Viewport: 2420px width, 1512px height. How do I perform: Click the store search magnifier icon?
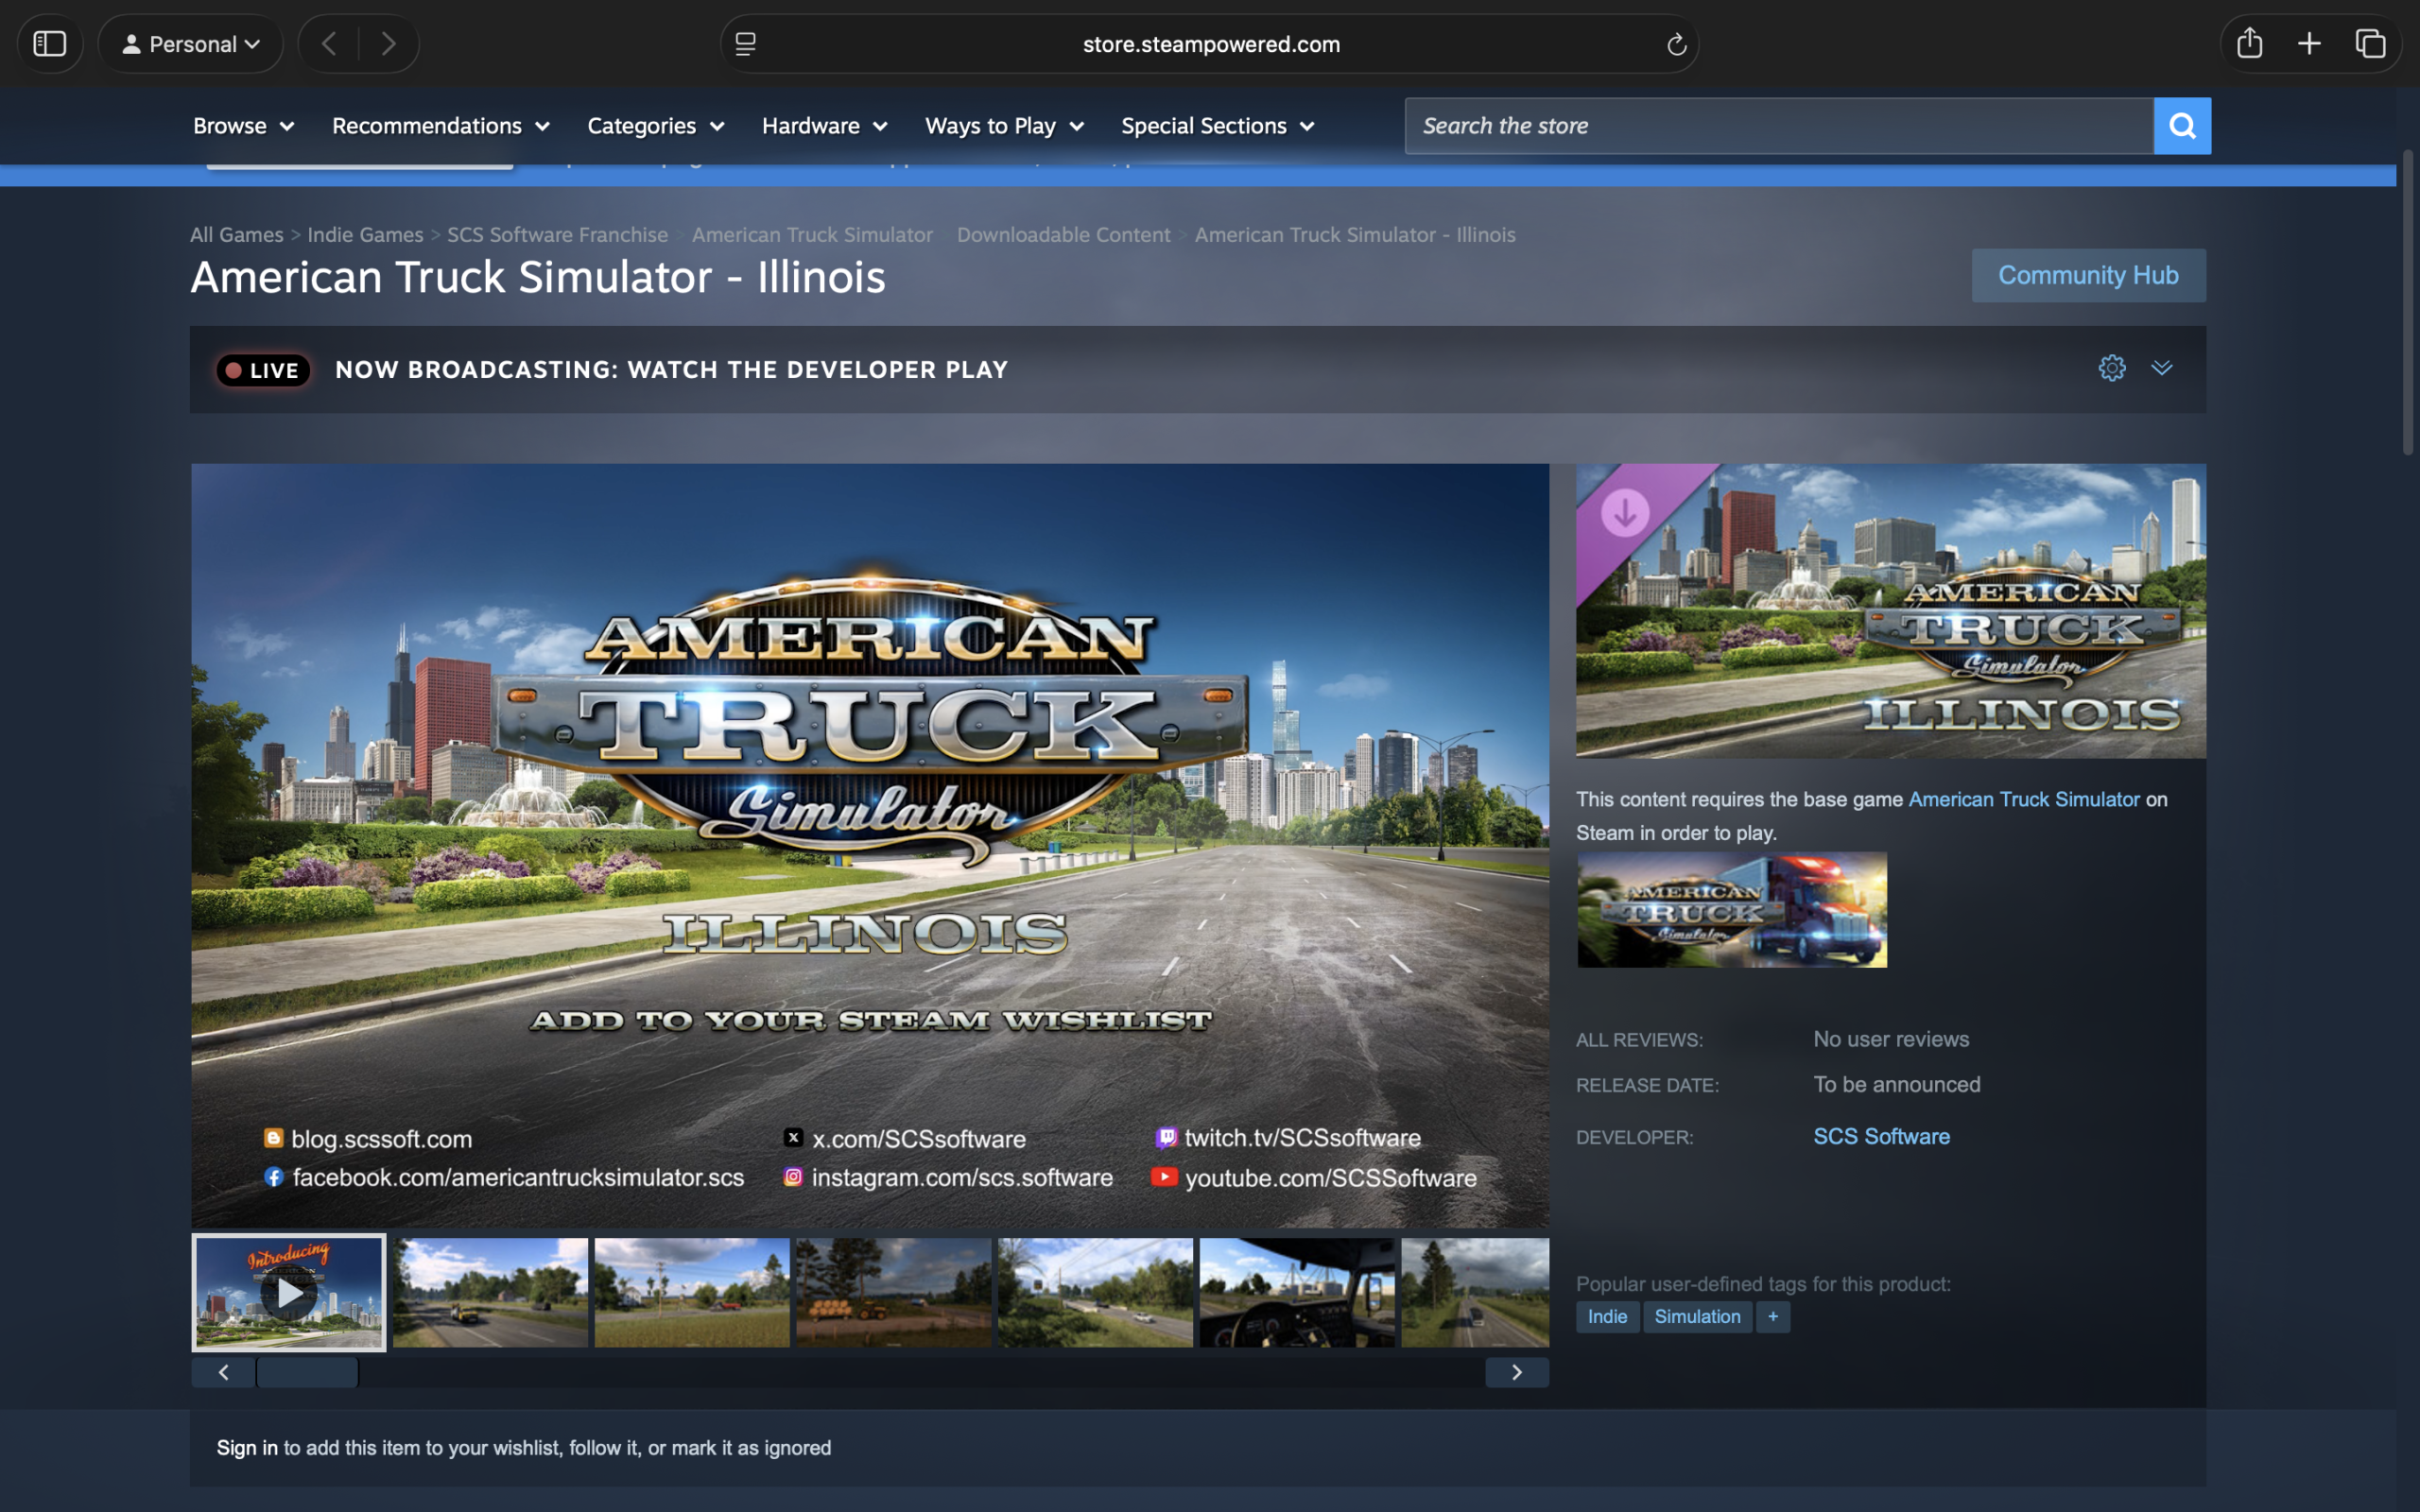(x=2183, y=125)
